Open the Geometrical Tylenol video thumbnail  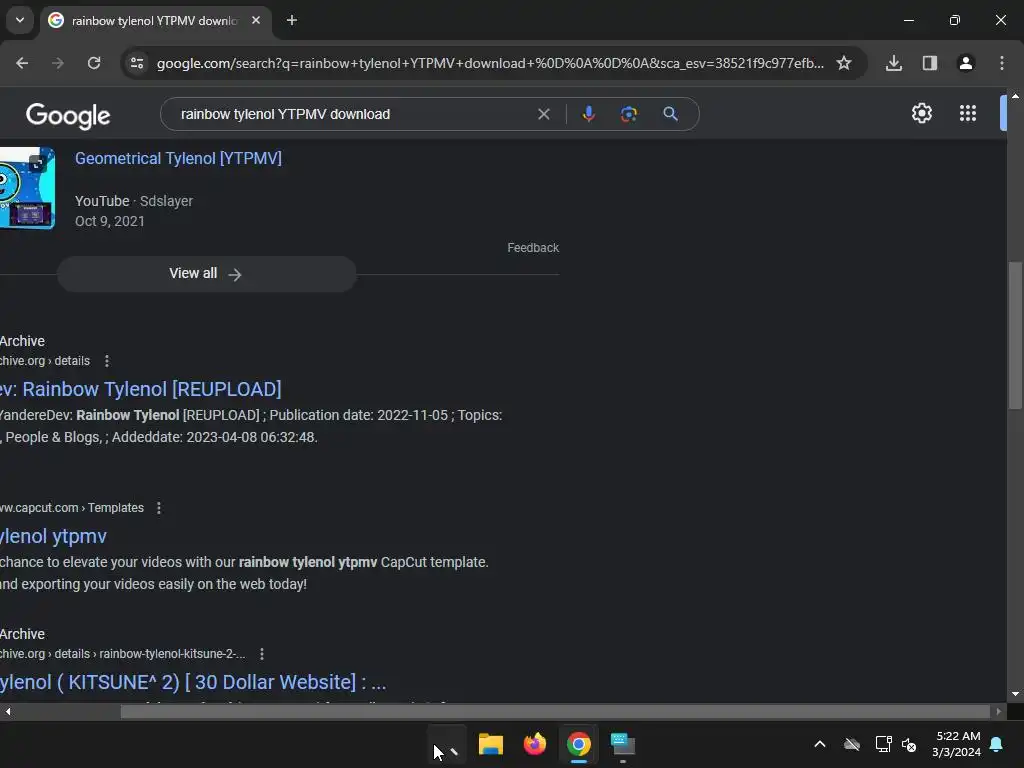27,188
